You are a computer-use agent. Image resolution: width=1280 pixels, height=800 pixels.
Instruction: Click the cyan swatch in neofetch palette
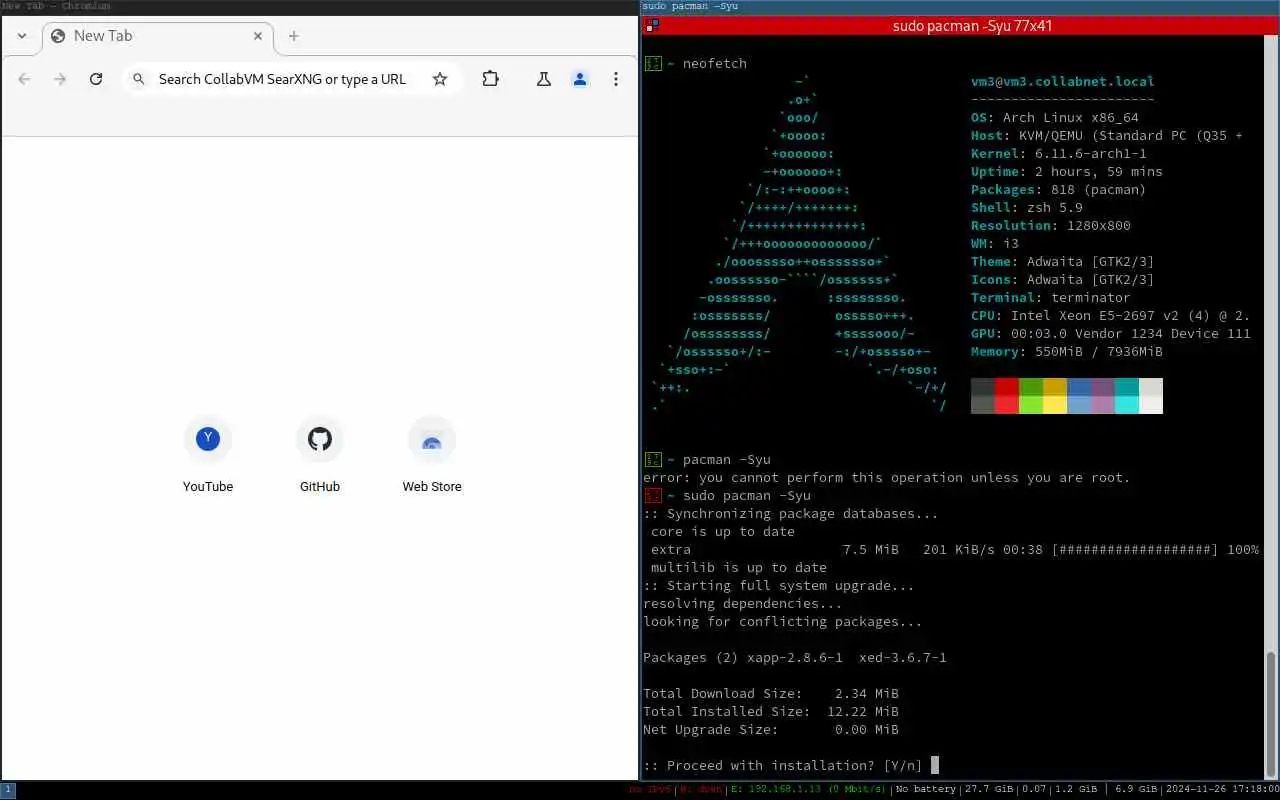point(1127,396)
